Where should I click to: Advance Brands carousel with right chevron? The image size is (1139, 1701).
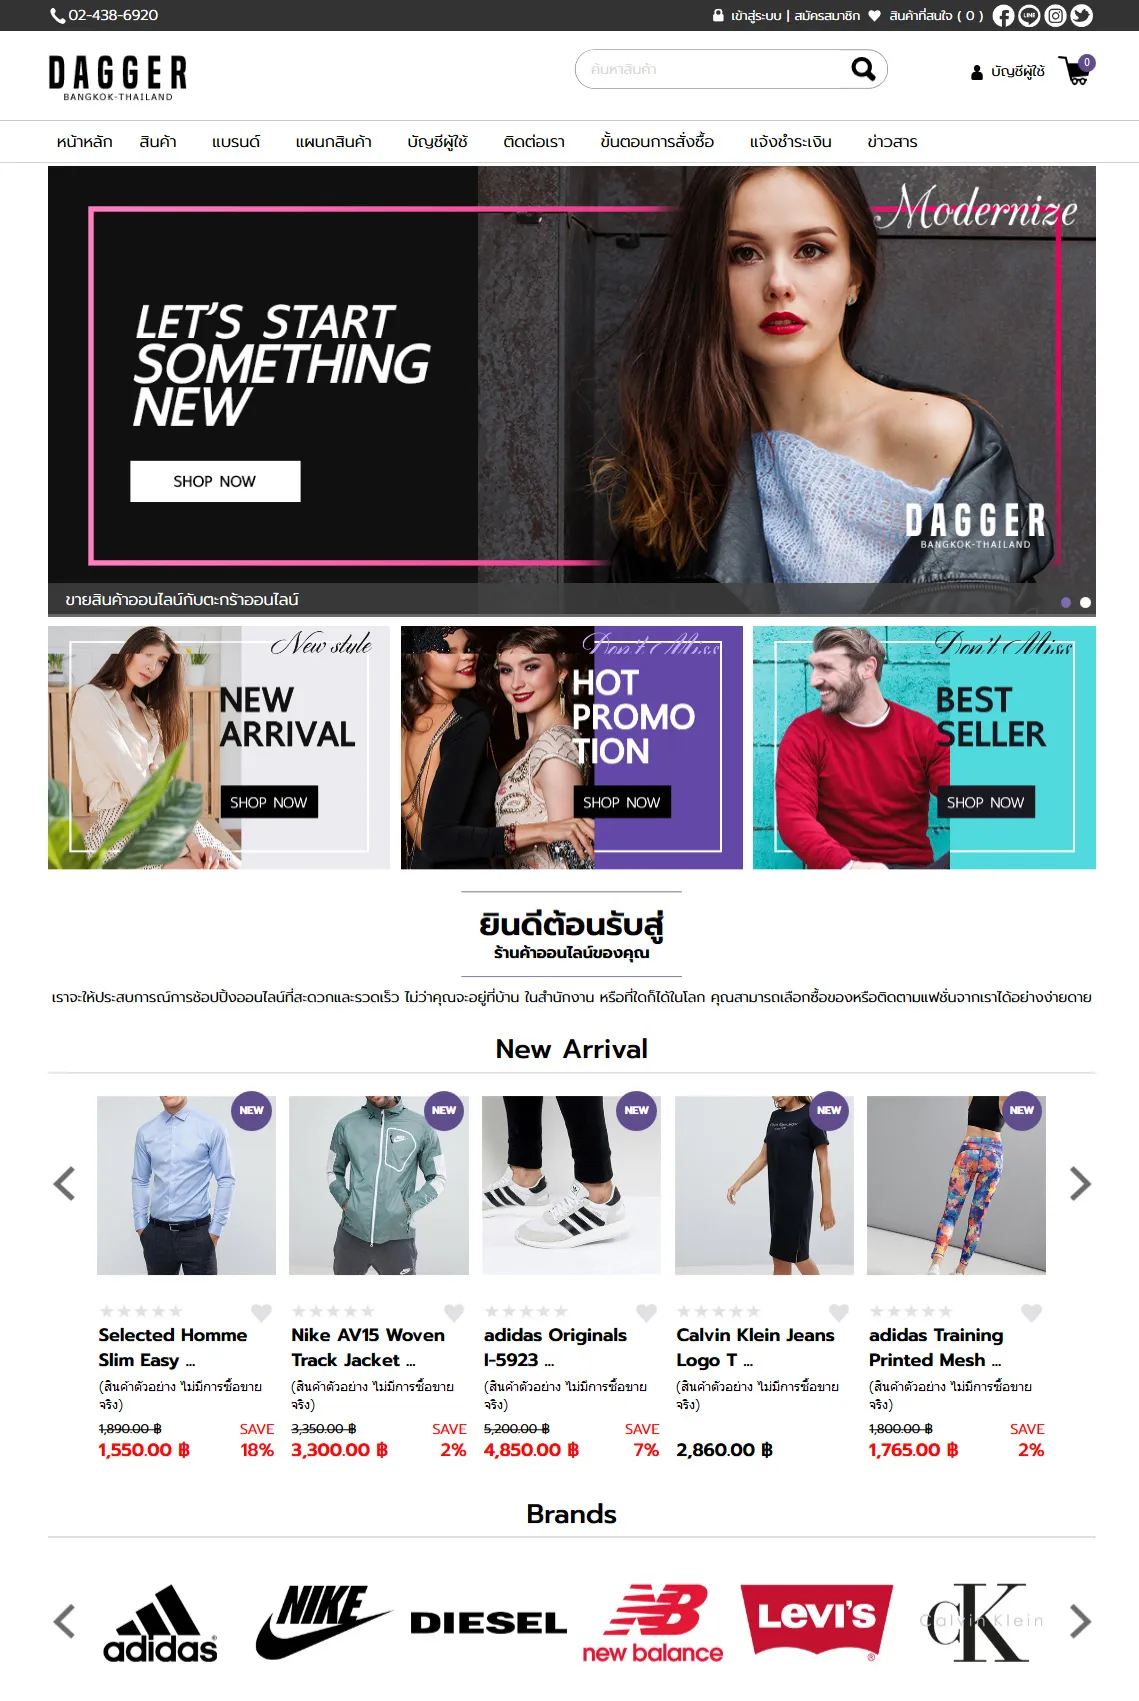[x=1080, y=1621]
